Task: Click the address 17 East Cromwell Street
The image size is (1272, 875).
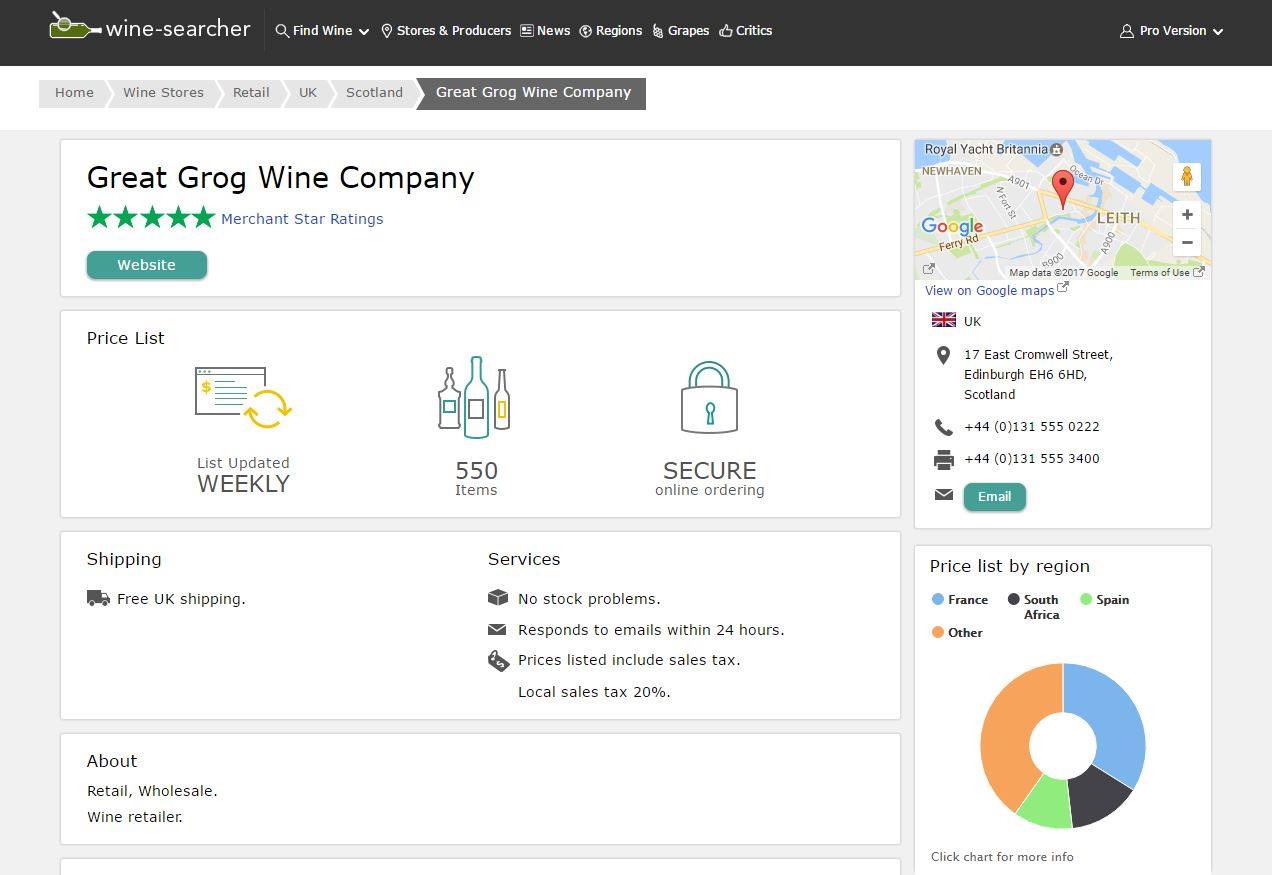Action: (1038, 355)
